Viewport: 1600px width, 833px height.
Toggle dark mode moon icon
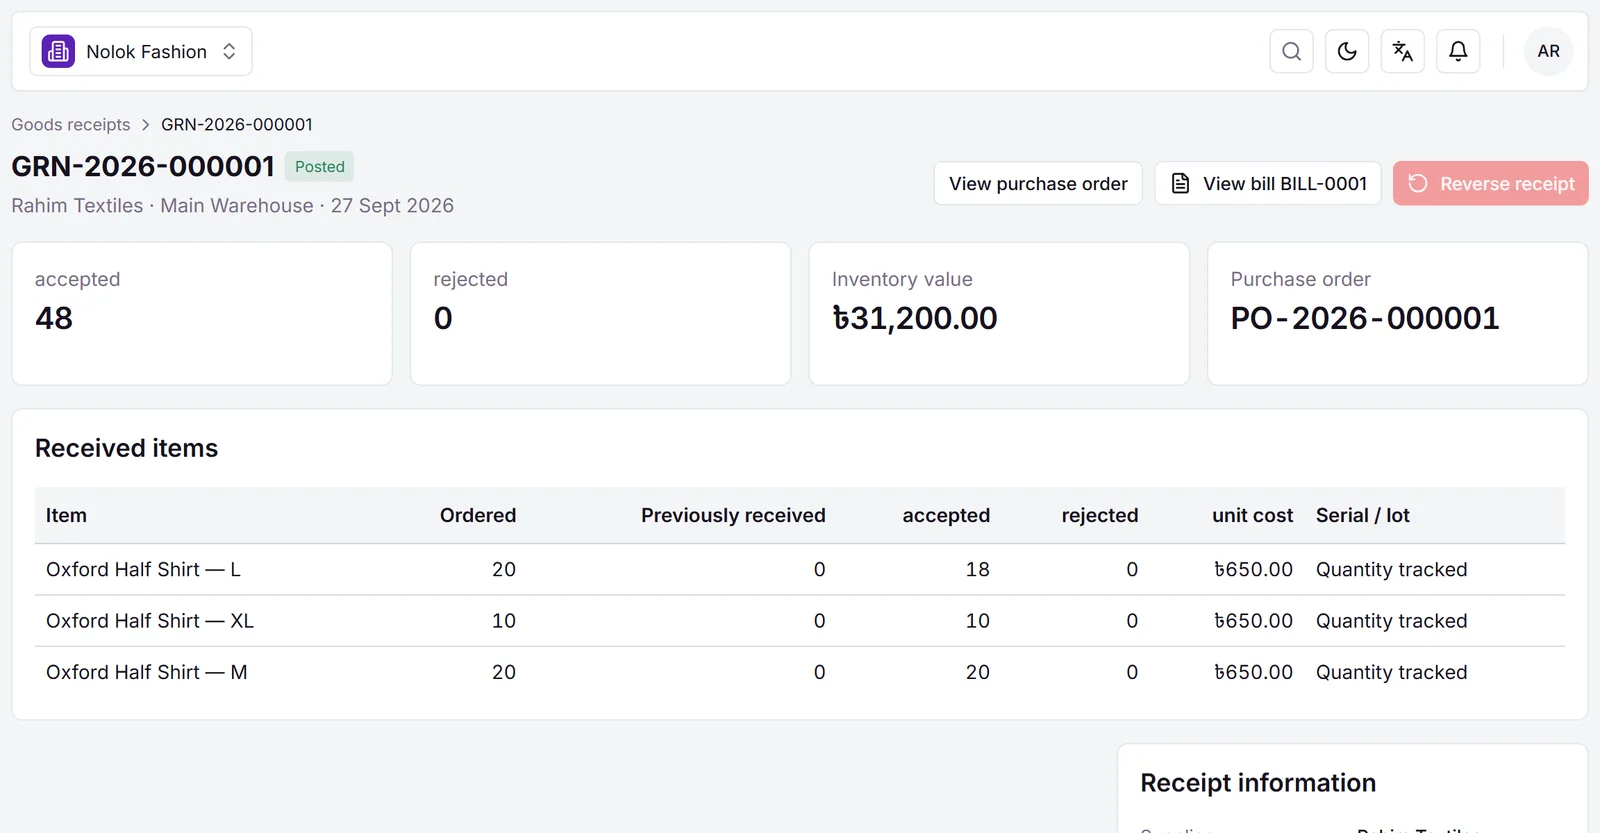(x=1347, y=51)
